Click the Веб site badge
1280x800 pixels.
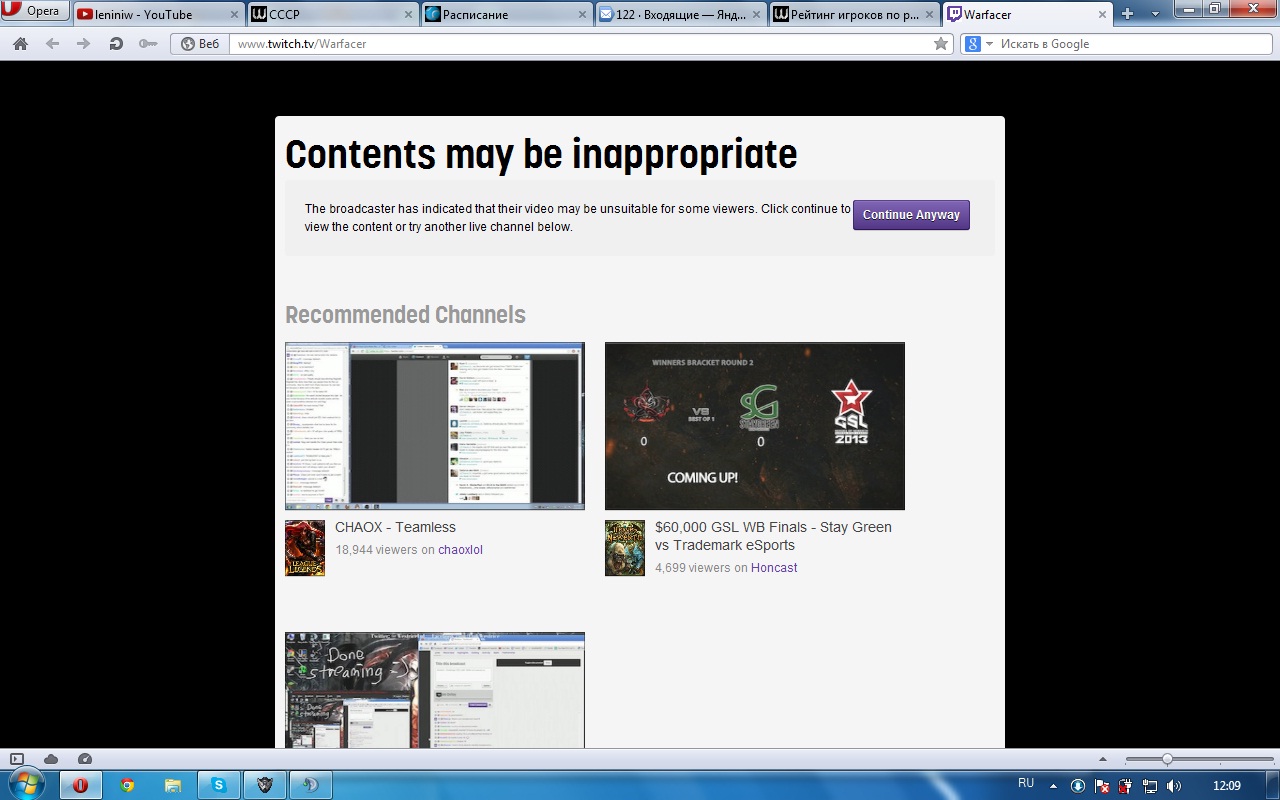(x=200, y=44)
